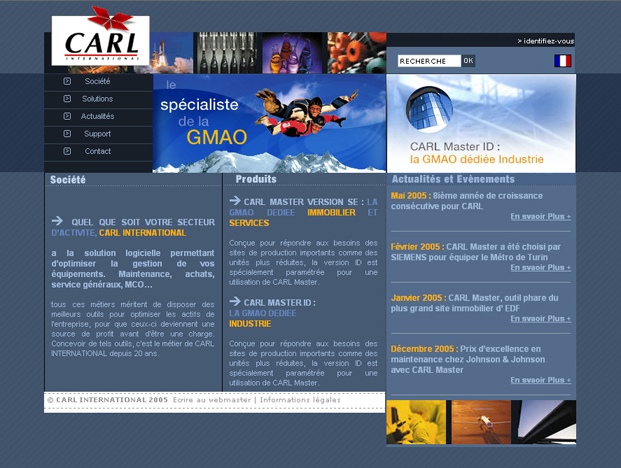Click En savoir Plus for Mai 2005 news

540,216
